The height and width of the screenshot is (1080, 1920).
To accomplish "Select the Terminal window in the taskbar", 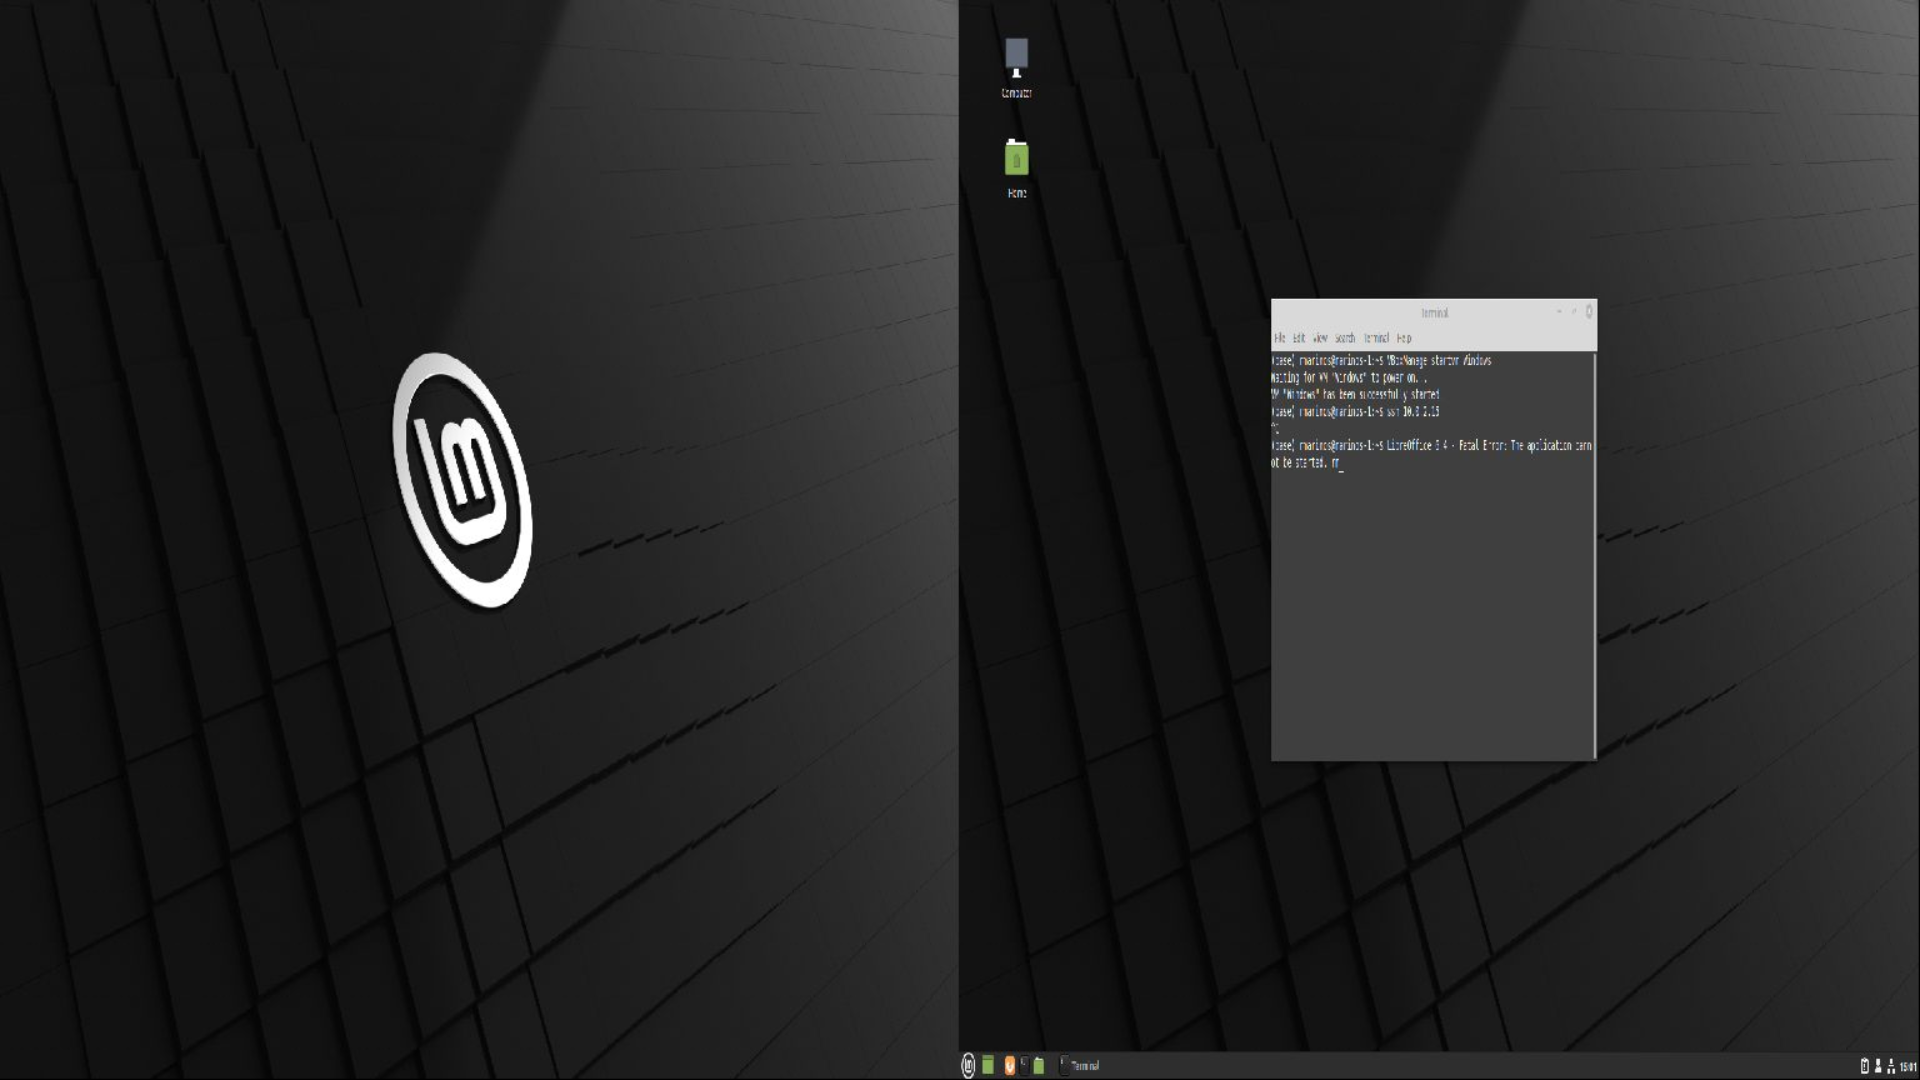I will [1080, 1066].
